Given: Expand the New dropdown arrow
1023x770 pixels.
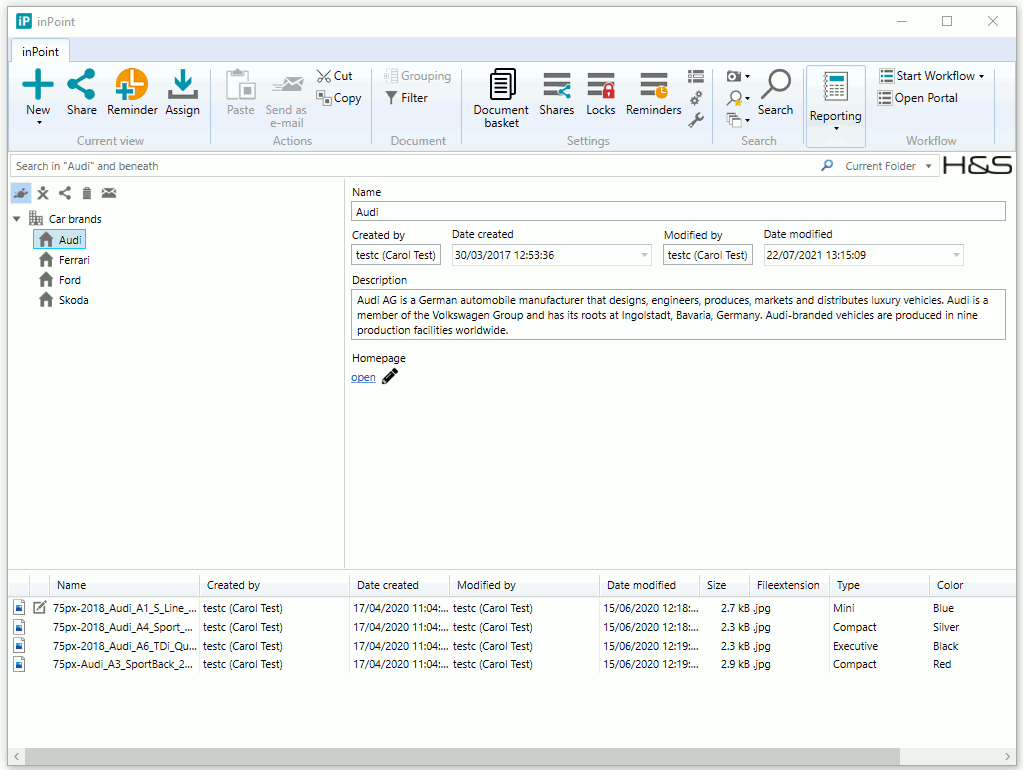Looking at the screenshot, I should pos(38,123).
